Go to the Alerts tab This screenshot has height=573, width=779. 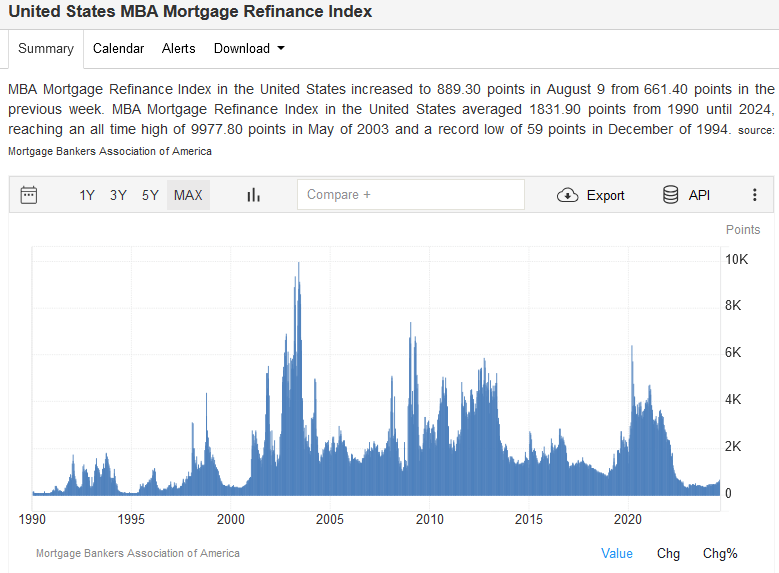(179, 48)
